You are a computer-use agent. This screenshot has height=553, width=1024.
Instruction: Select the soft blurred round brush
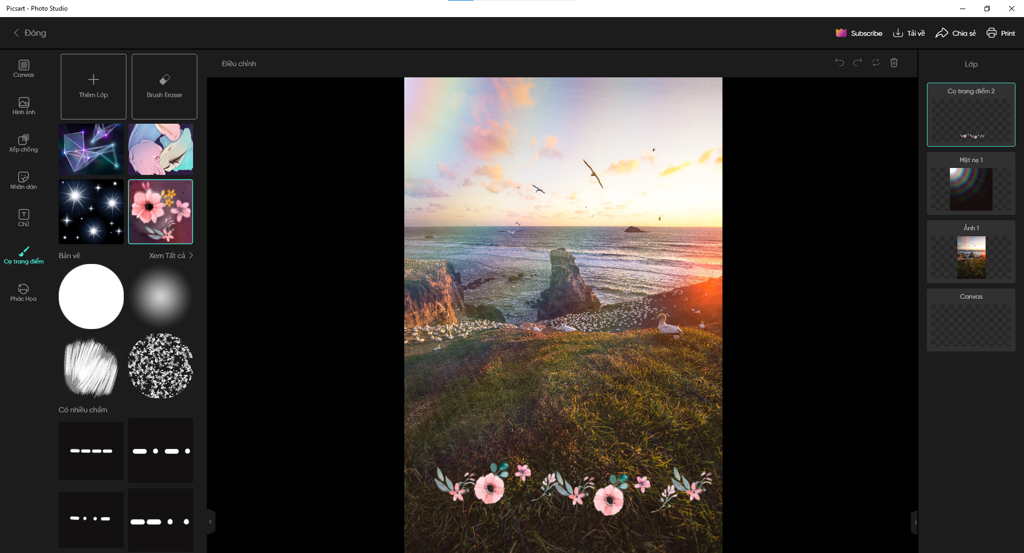click(161, 296)
